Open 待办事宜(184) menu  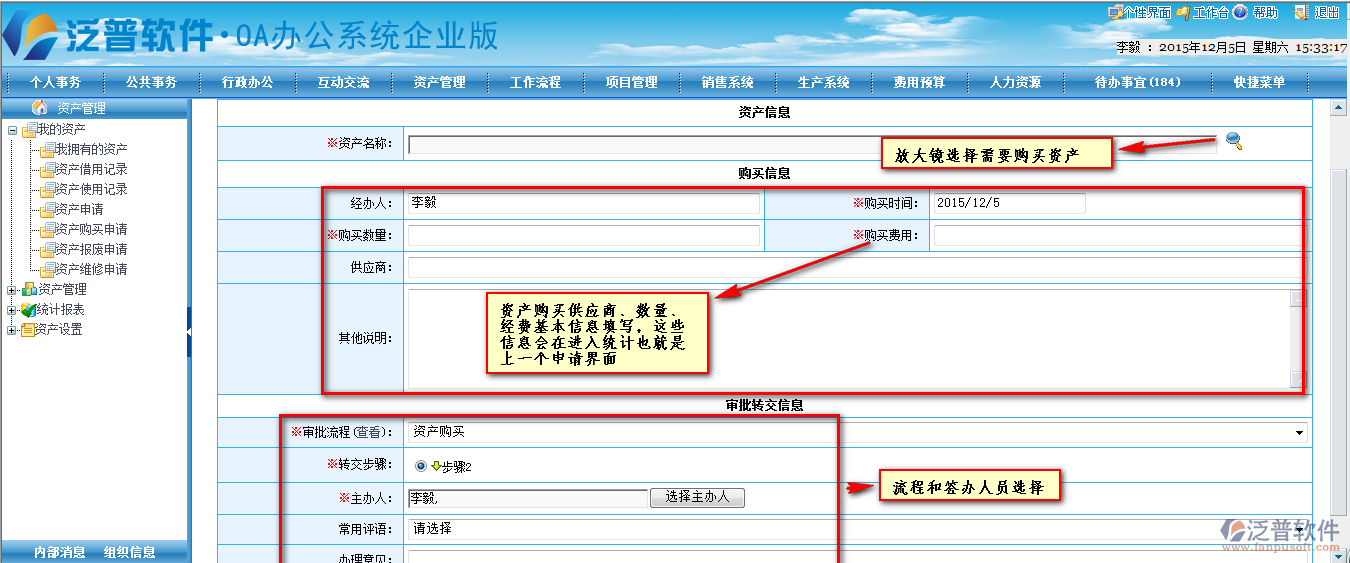click(x=1137, y=82)
